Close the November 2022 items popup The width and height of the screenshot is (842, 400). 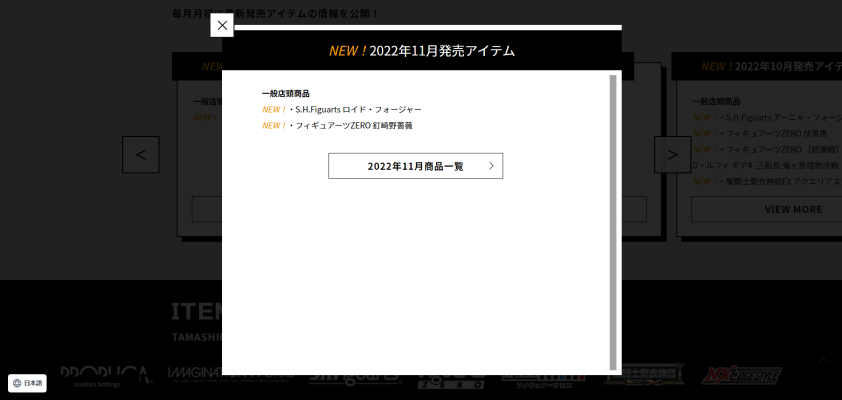[x=222, y=25]
